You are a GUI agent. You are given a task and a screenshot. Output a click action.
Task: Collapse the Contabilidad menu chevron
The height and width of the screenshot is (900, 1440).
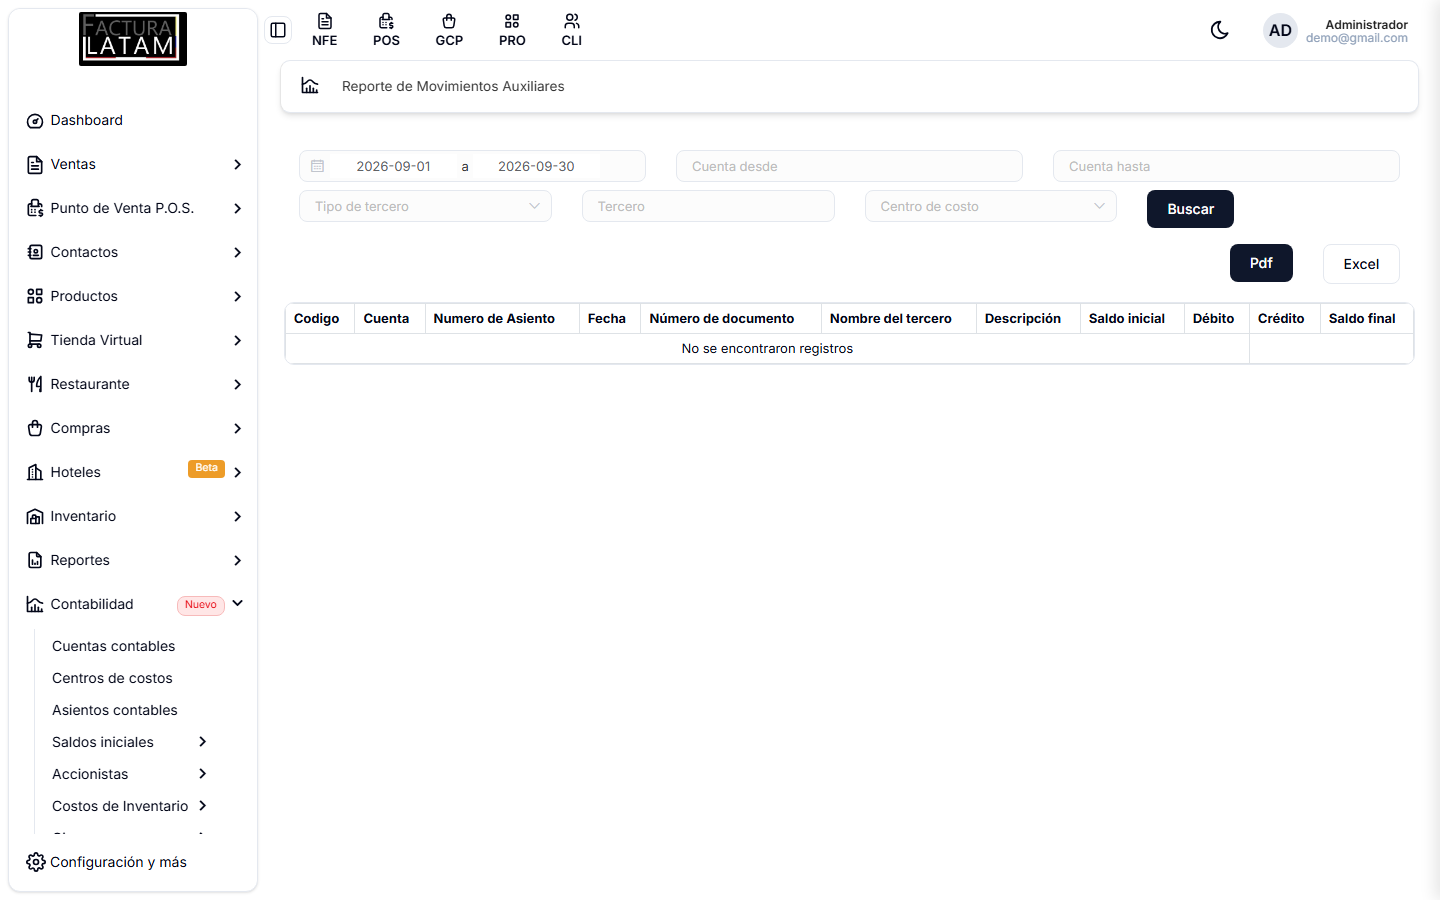(x=238, y=604)
